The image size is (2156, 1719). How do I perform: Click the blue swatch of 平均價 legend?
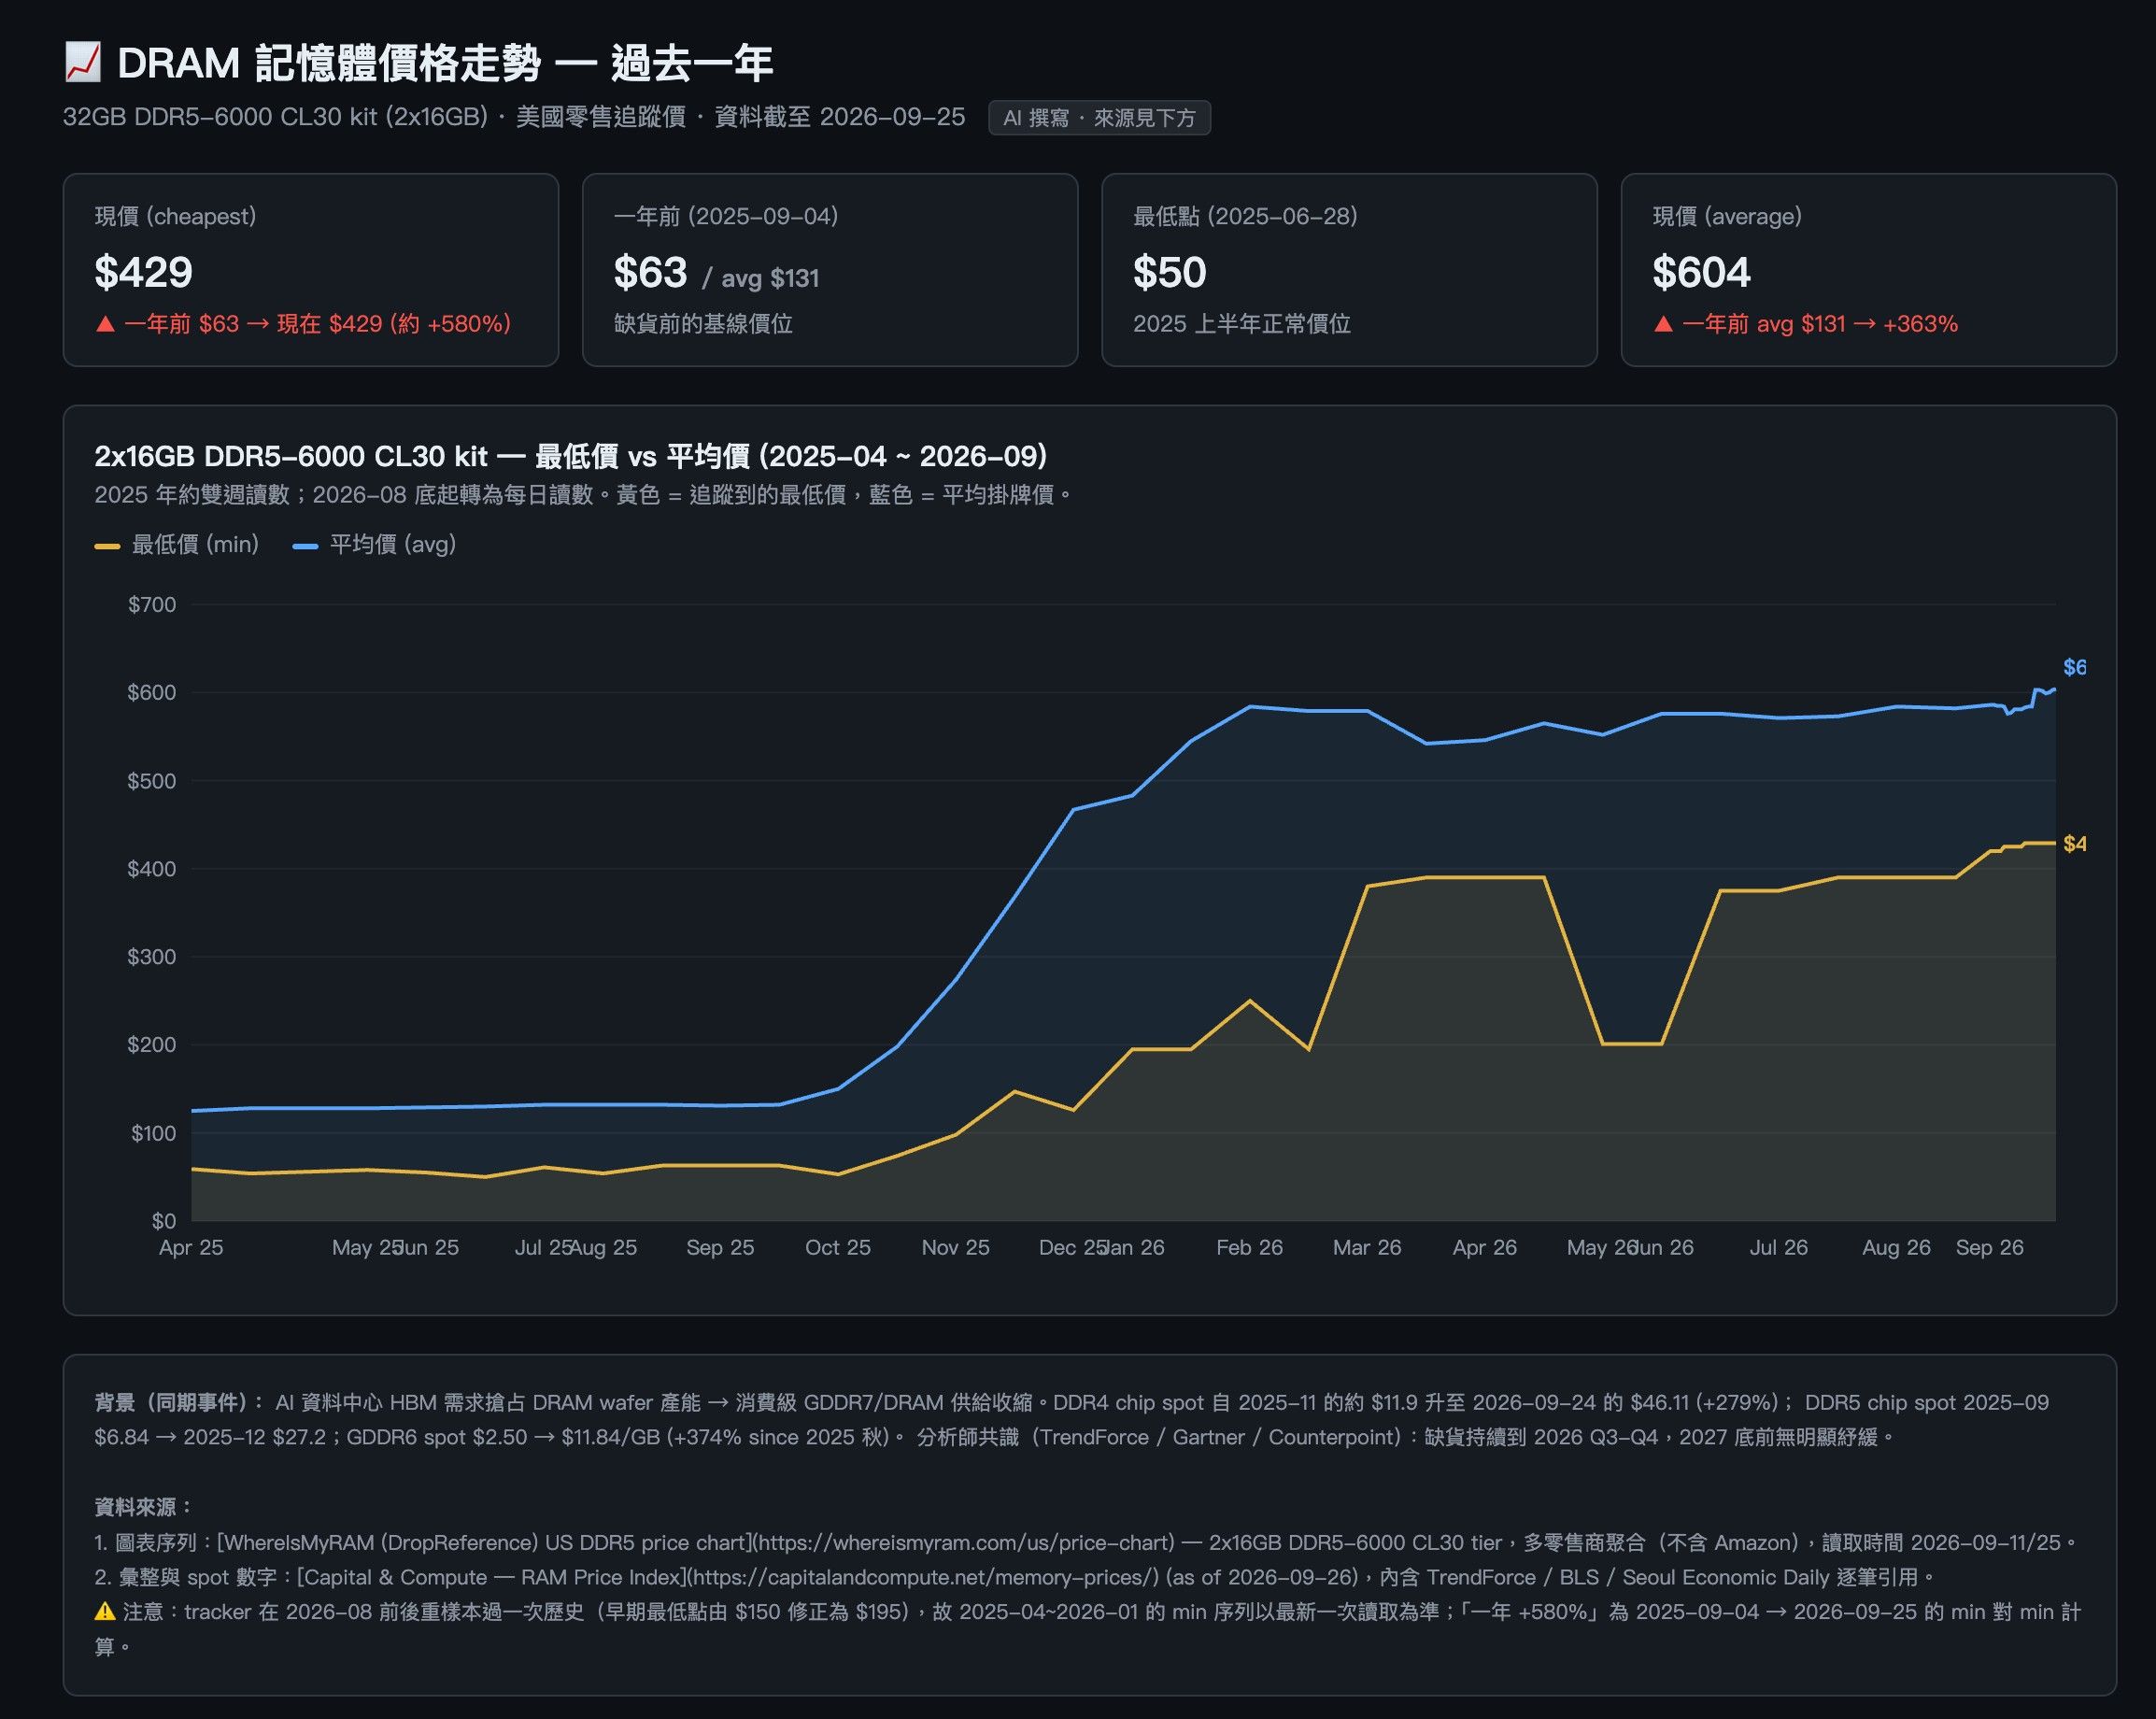pos(305,546)
